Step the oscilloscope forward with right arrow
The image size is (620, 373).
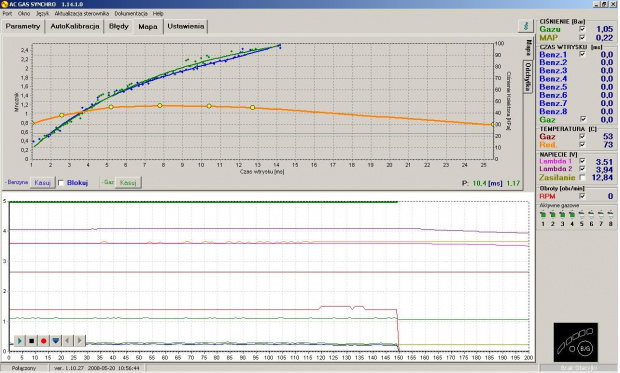pos(79,340)
